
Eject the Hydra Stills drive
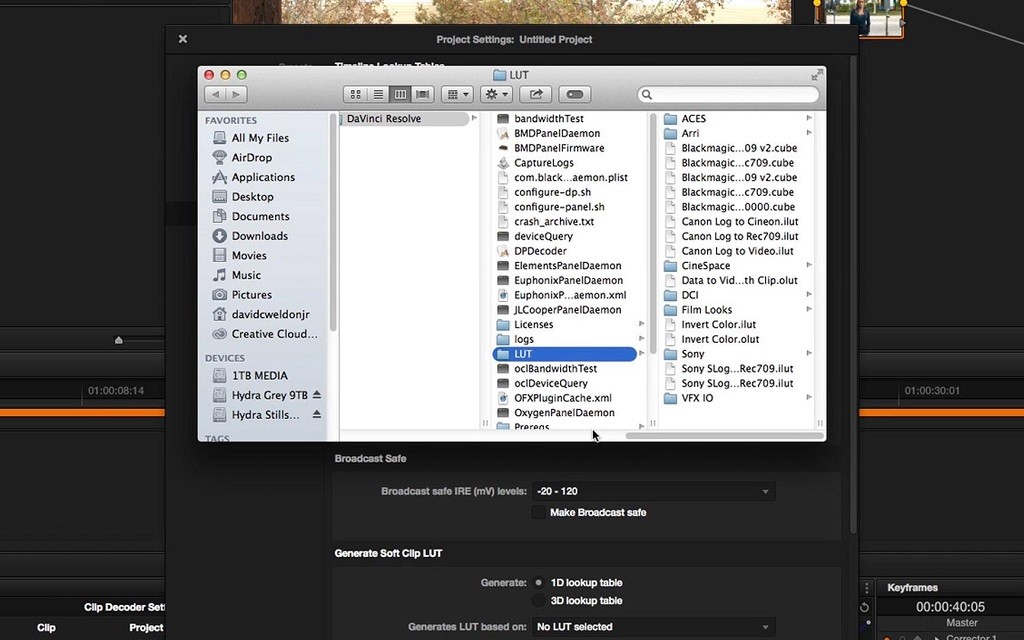317,414
